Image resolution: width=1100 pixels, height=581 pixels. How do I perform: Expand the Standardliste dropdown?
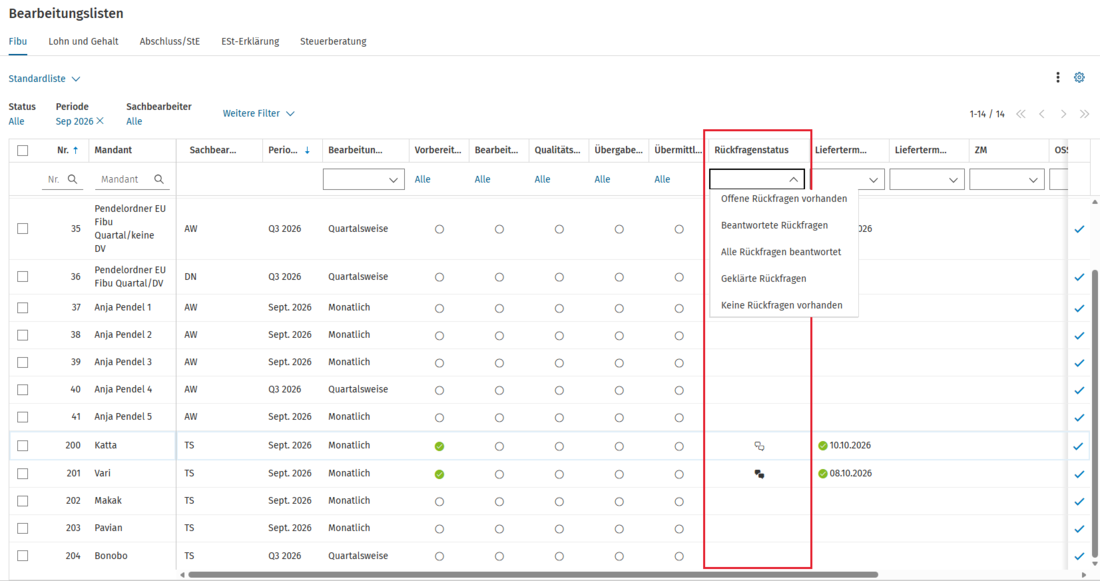coord(44,79)
